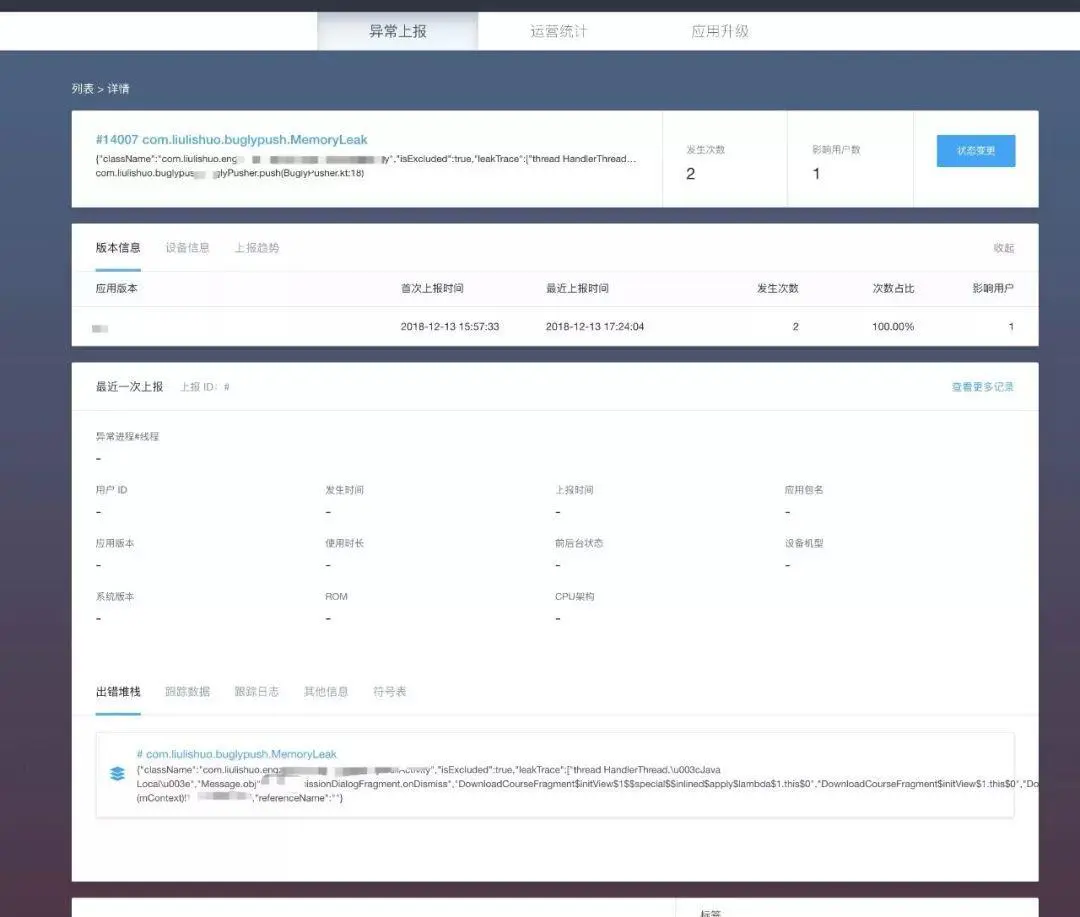The width and height of the screenshot is (1080, 917).
Task: Select the 版本信息 tab
Action: [118, 247]
